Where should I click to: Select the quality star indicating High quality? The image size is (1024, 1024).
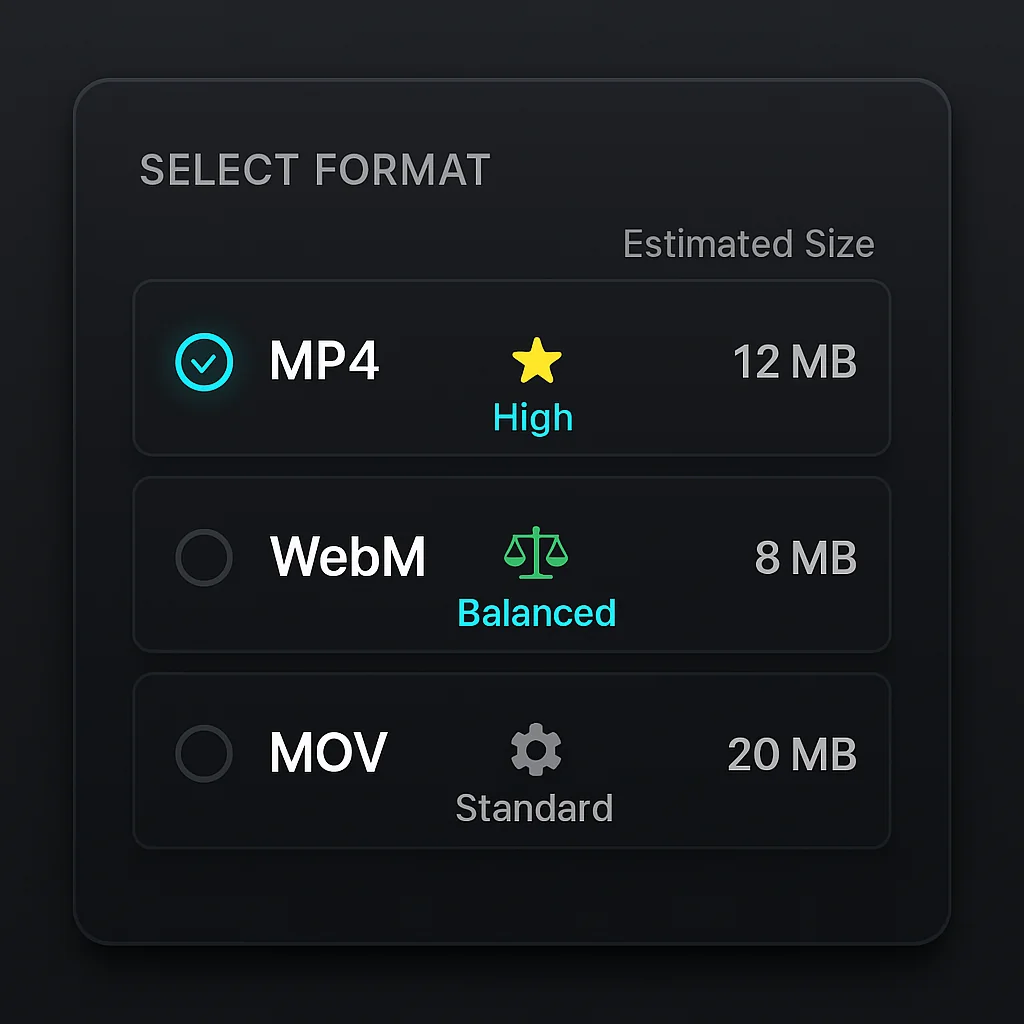coord(537,357)
